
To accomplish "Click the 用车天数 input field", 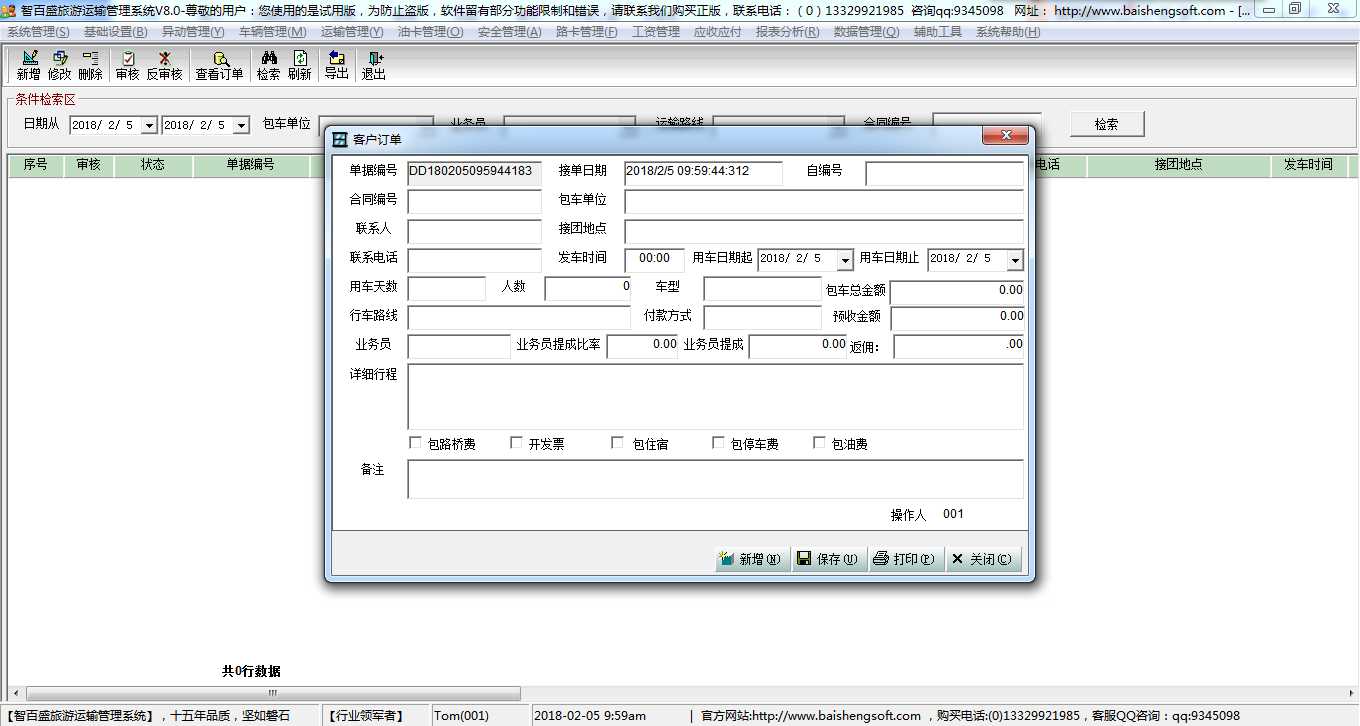I will click(447, 289).
